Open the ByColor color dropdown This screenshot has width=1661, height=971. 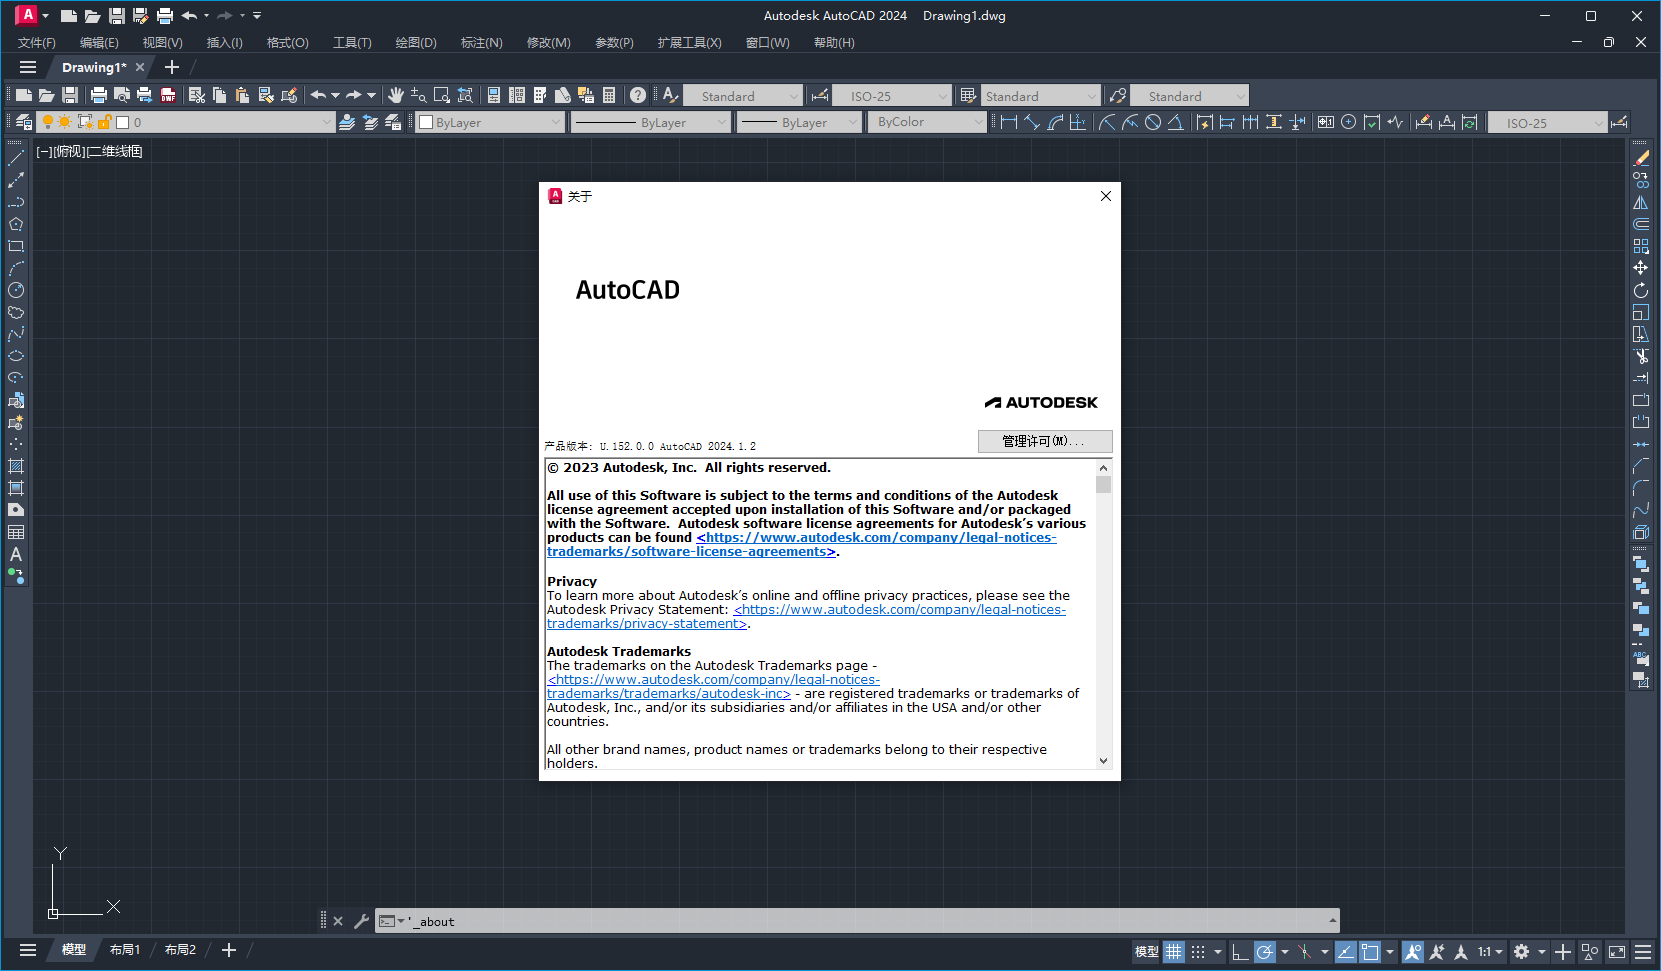tap(975, 121)
